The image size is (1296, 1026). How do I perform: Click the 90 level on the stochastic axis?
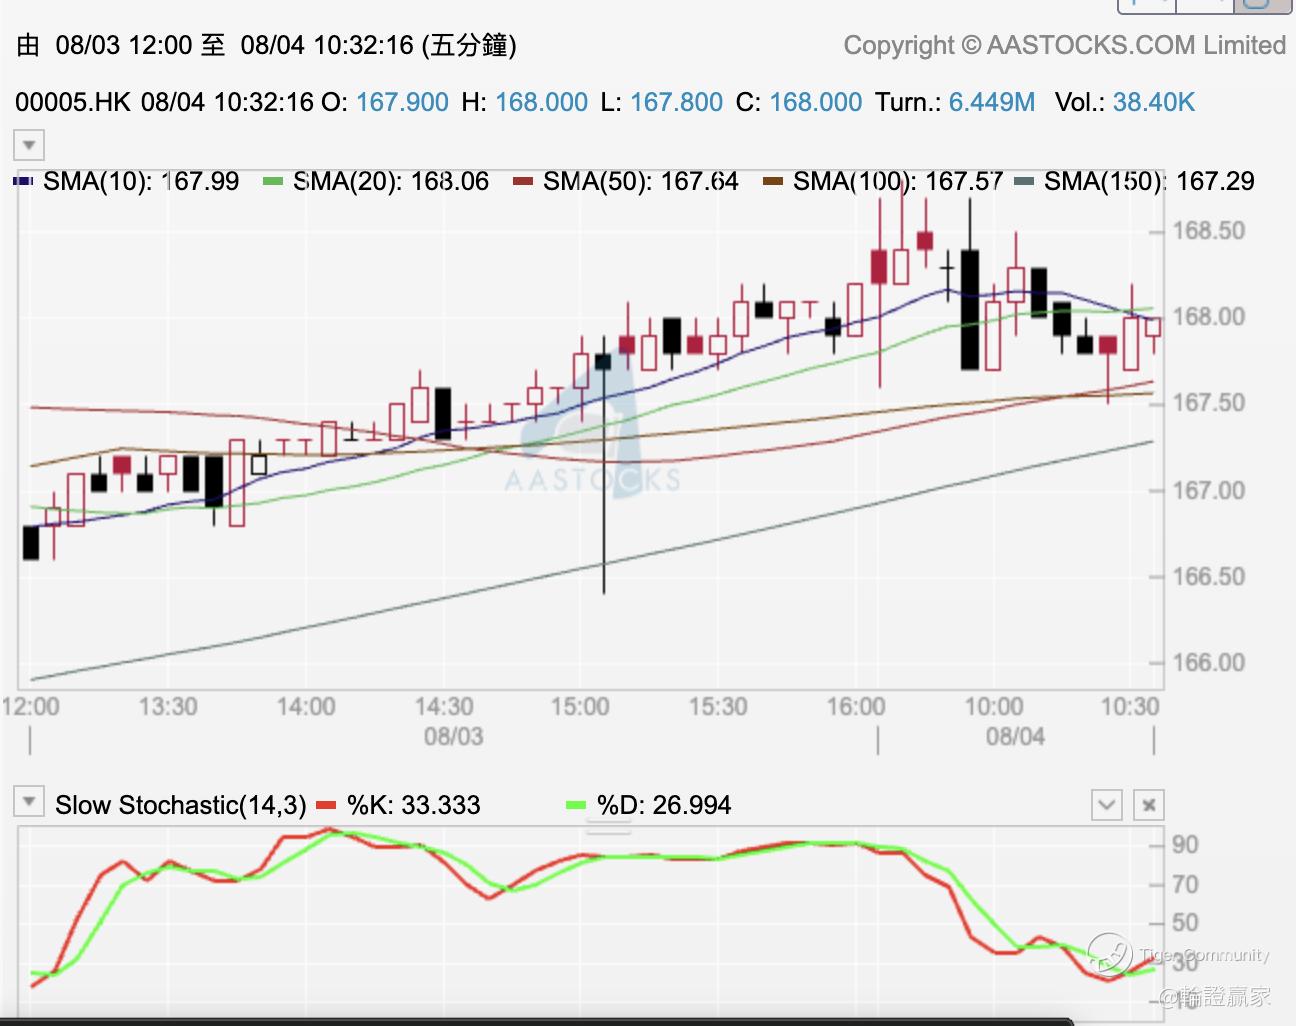click(x=1185, y=845)
